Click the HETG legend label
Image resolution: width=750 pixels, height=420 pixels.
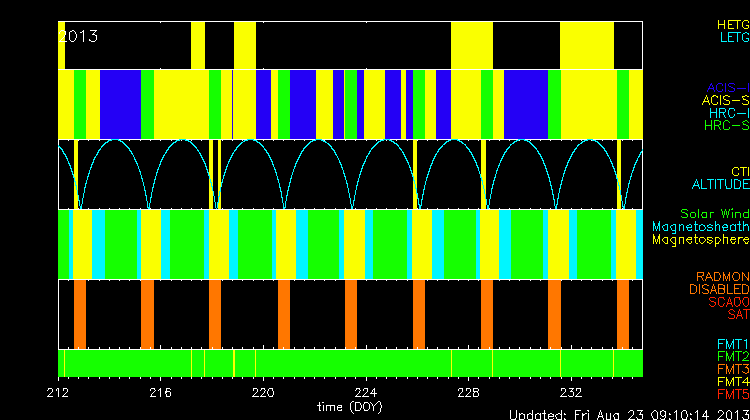(733, 23)
